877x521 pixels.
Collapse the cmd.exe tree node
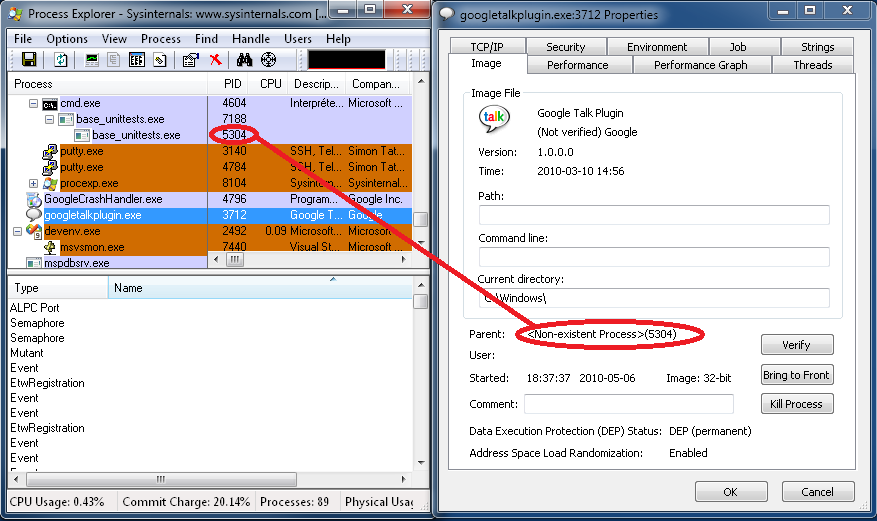click(x=33, y=103)
